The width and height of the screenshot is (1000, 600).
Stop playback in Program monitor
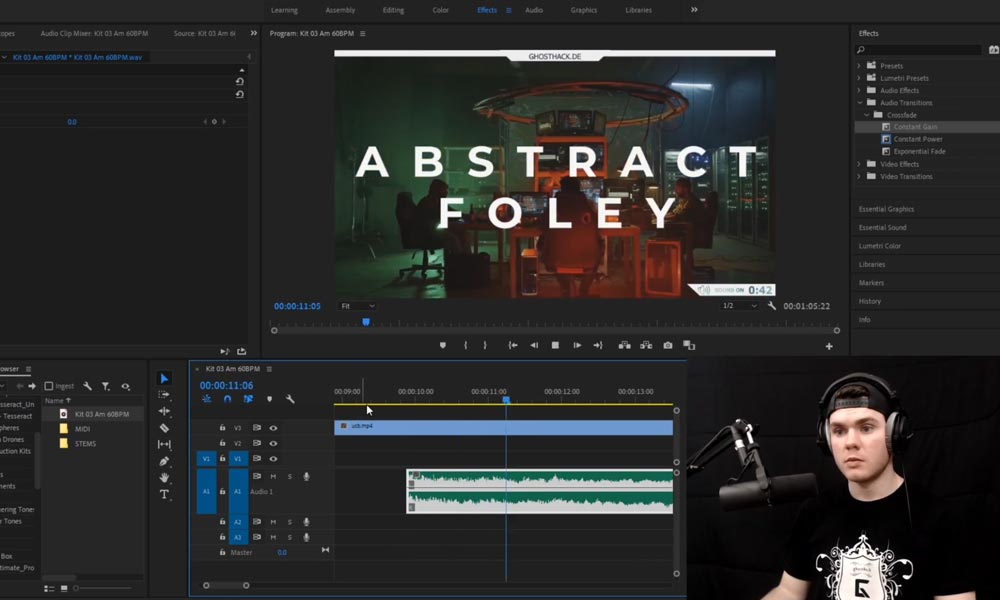(x=555, y=345)
